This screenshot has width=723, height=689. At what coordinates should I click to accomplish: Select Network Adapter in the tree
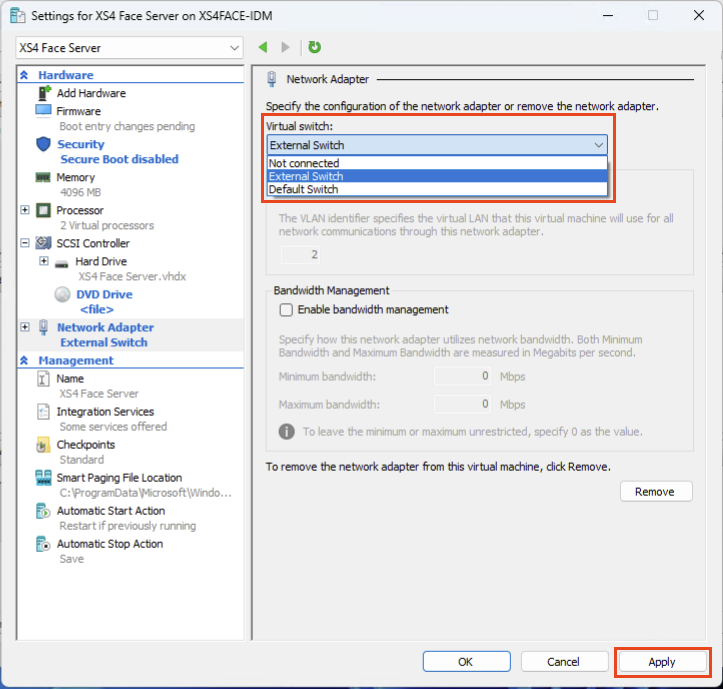tap(105, 327)
